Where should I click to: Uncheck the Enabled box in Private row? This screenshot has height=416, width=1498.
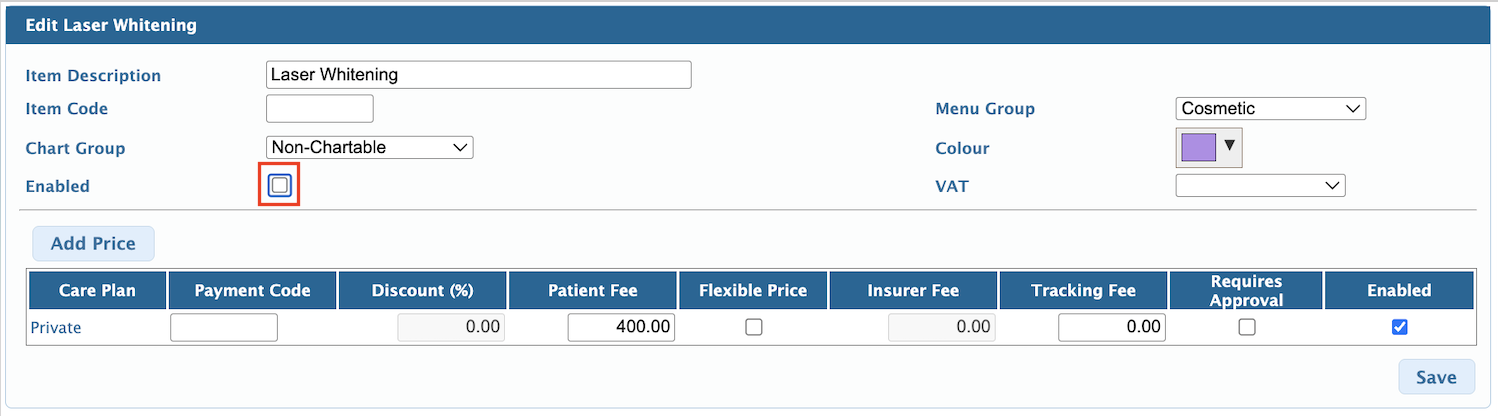(1400, 327)
